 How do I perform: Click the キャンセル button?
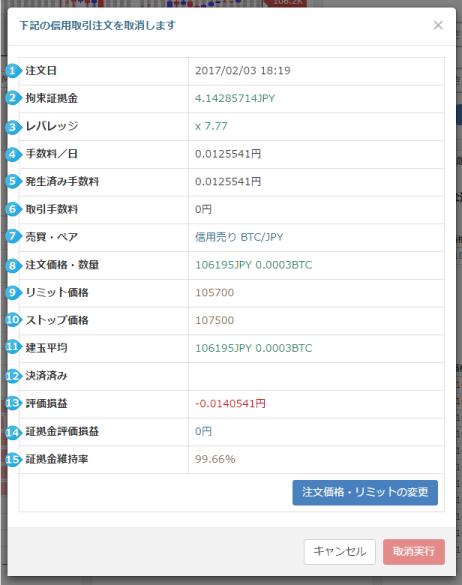pyautogui.click(x=340, y=551)
